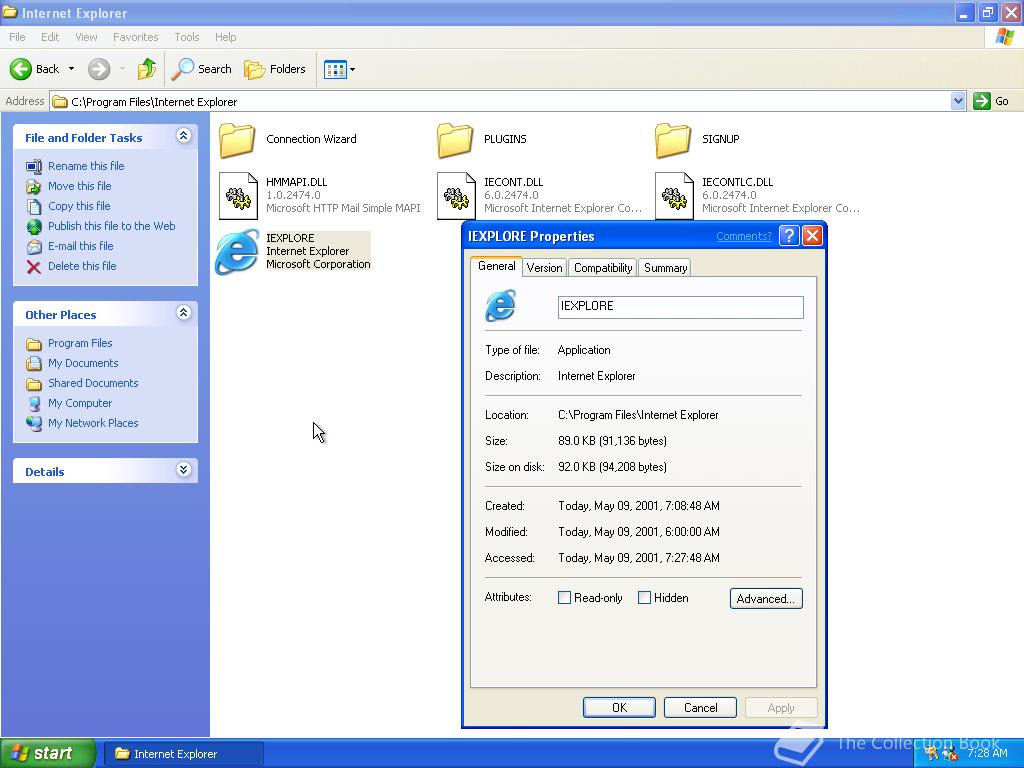
Task: Click the My Computer icon in Other Places
Action: [34, 404]
